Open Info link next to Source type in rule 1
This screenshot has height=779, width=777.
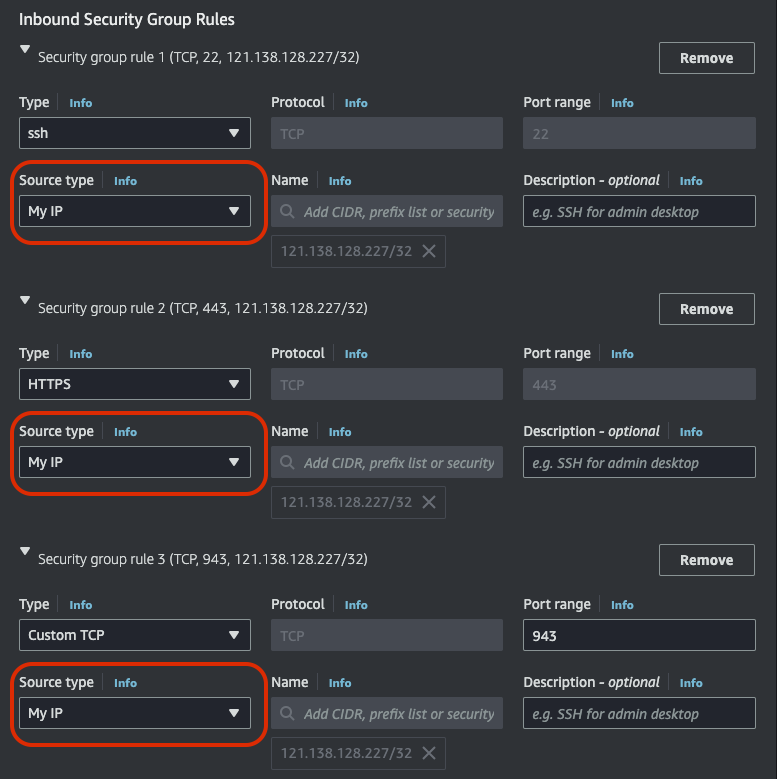[x=125, y=181]
